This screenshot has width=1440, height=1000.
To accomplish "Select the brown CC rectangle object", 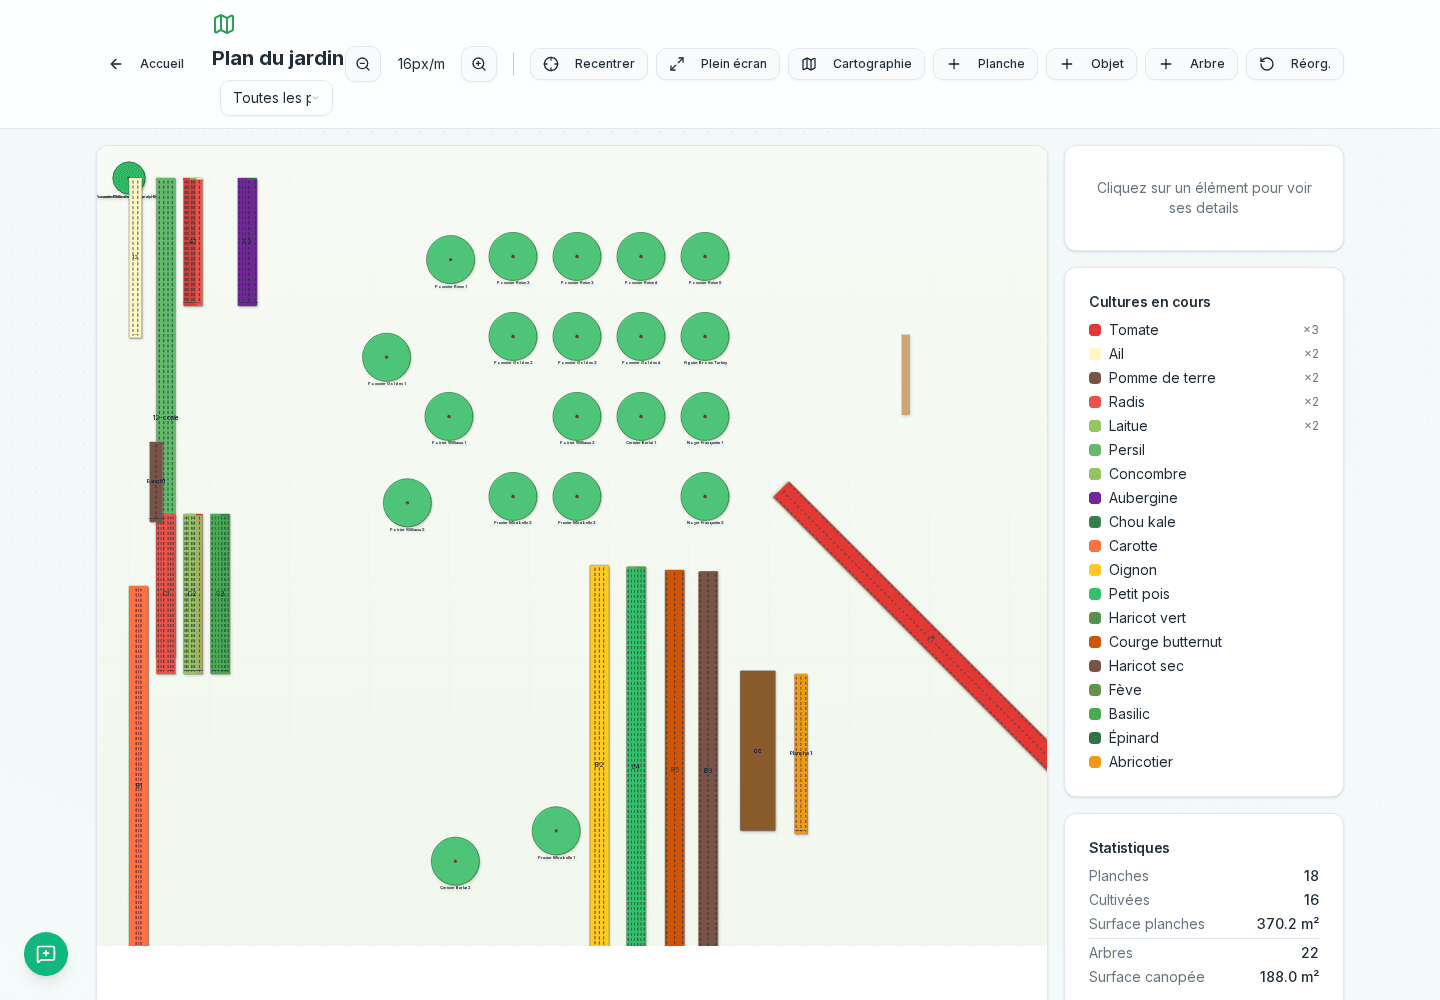I will [758, 751].
